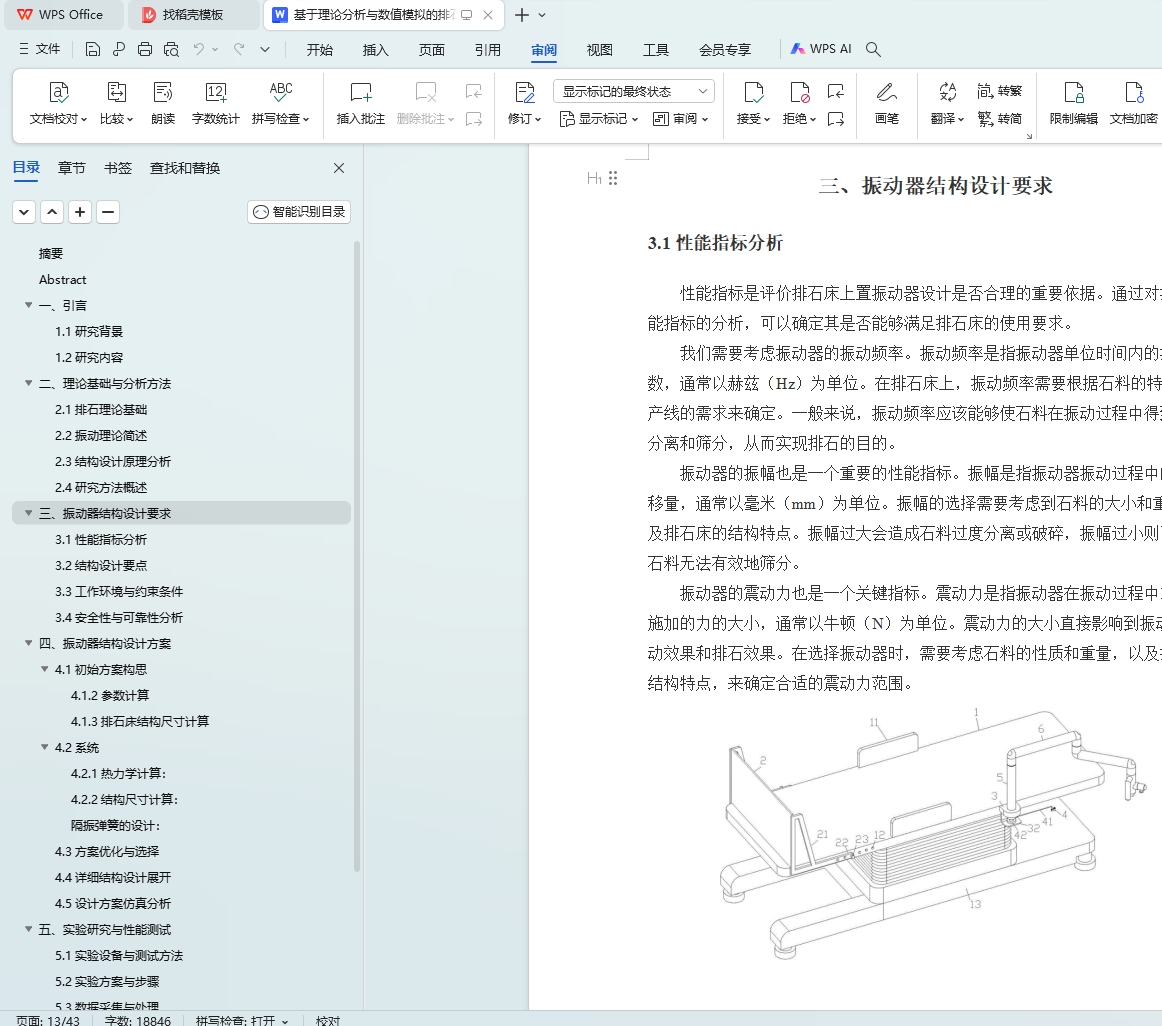Open quick access toolbar customize arrow

(265, 49)
